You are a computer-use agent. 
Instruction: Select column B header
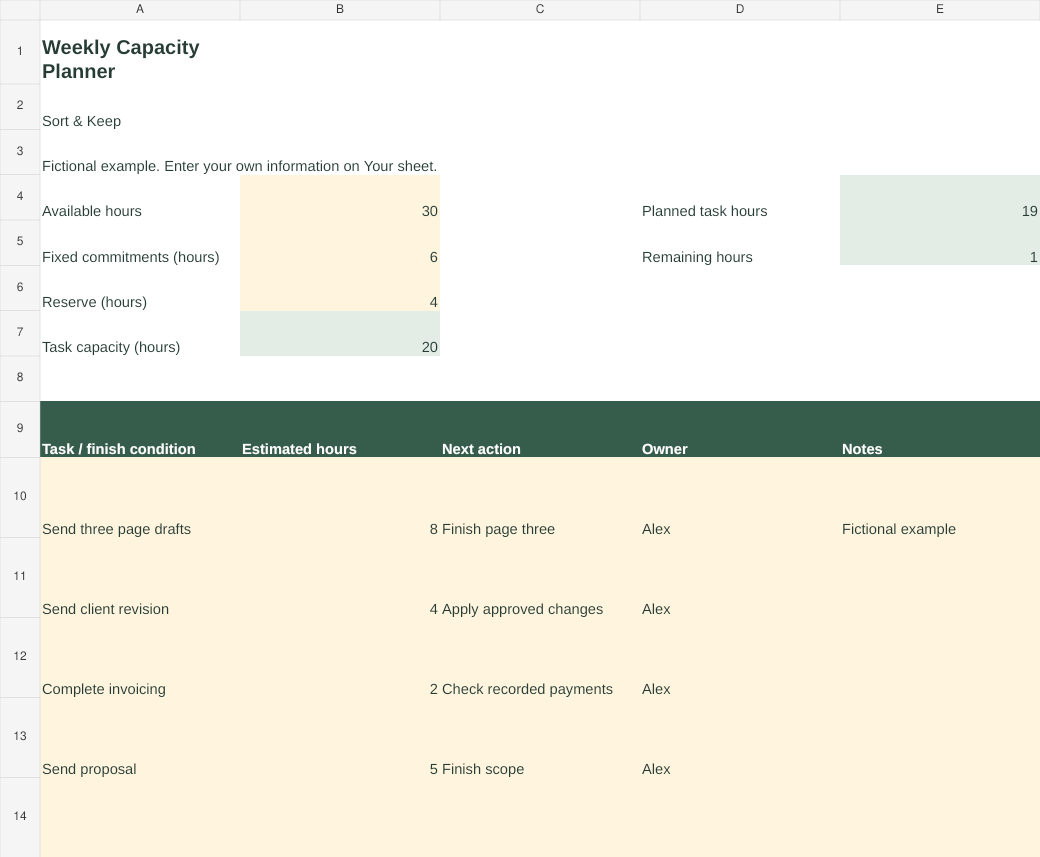pos(340,9)
